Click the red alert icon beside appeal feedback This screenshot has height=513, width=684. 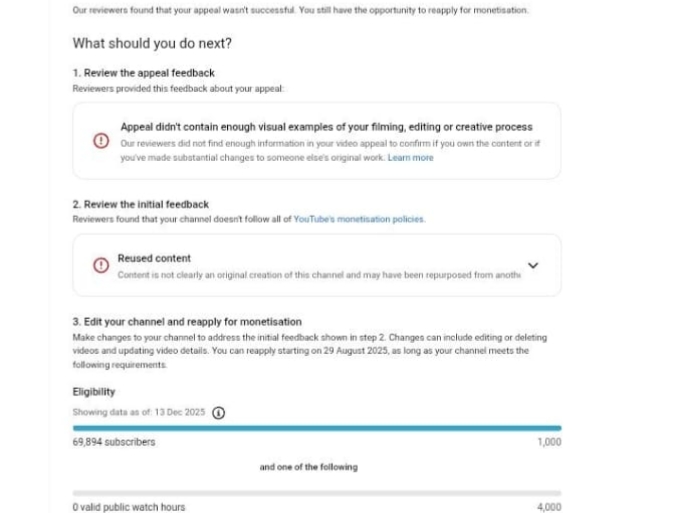tap(100, 141)
